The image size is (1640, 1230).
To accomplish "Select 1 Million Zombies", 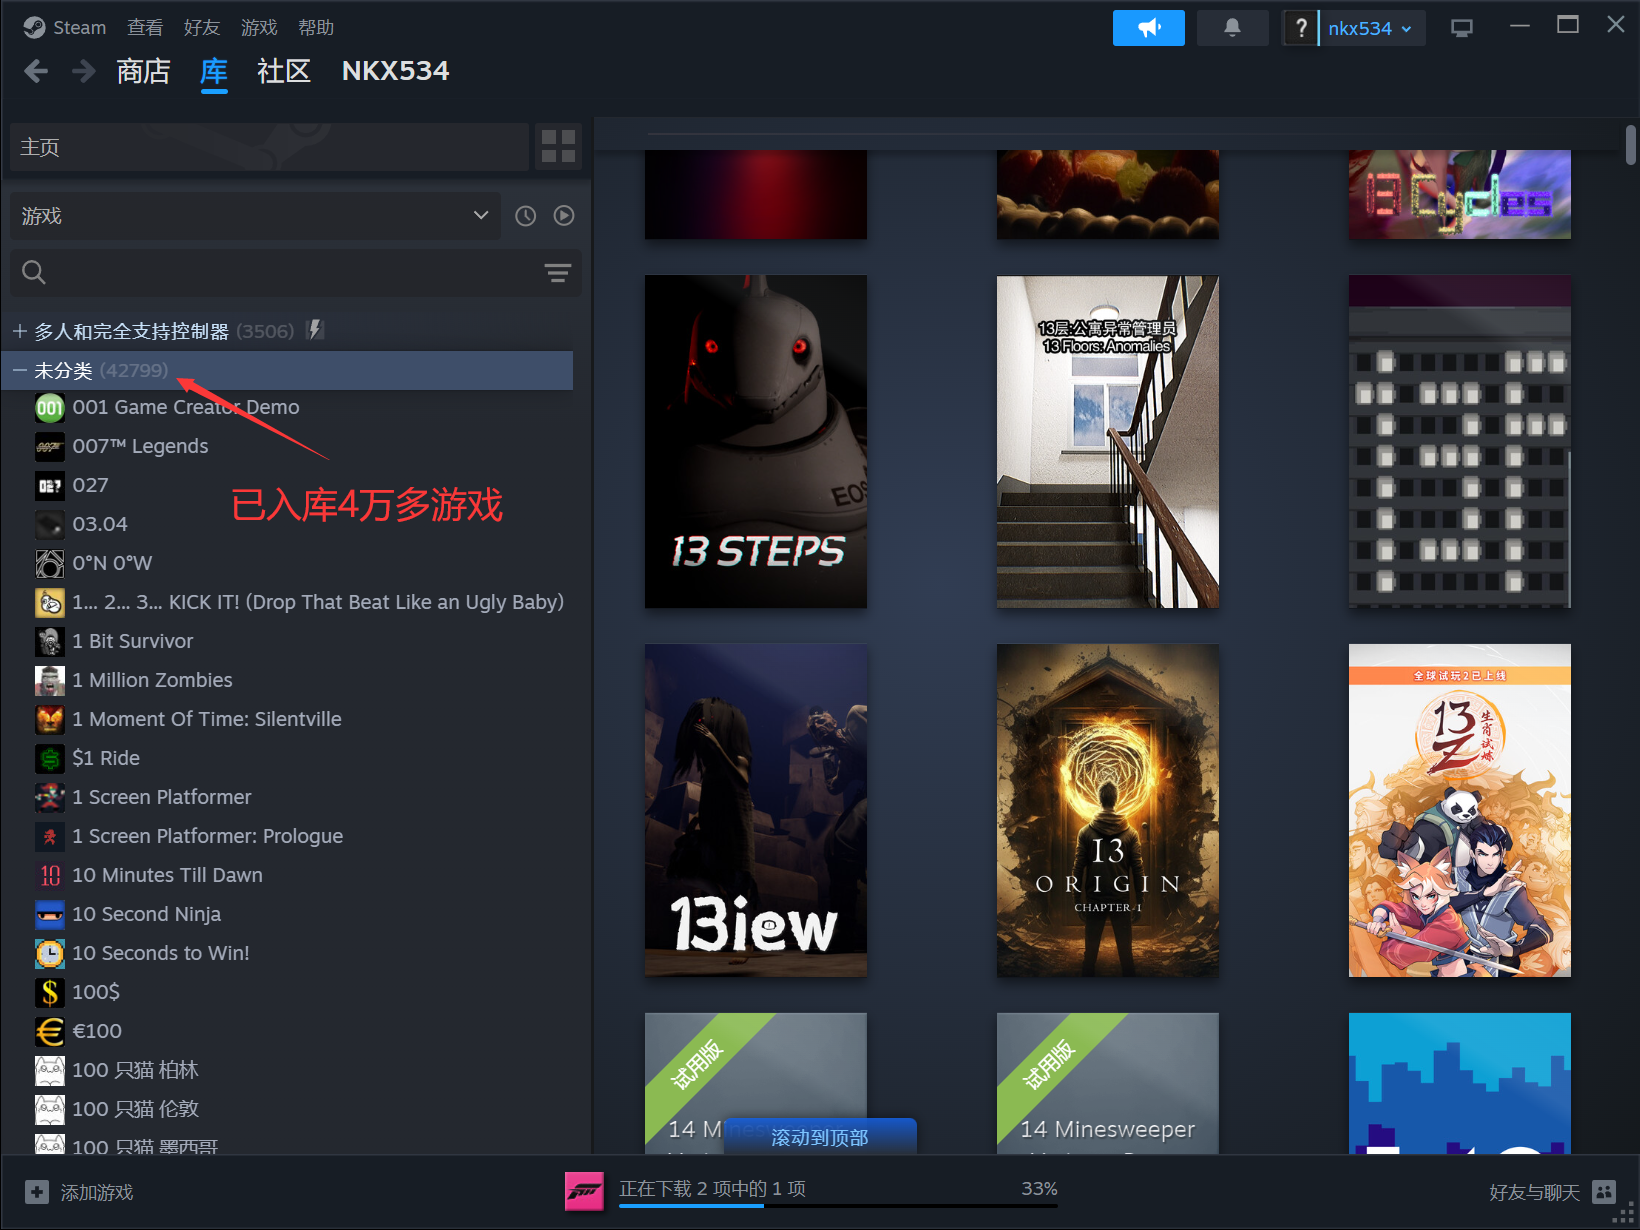I will point(152,680).
